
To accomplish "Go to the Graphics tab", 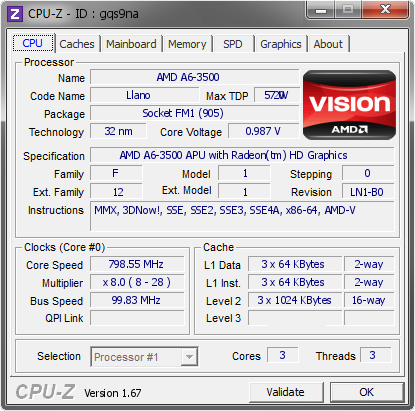I will pyautogui.click(x=281, y=44).
